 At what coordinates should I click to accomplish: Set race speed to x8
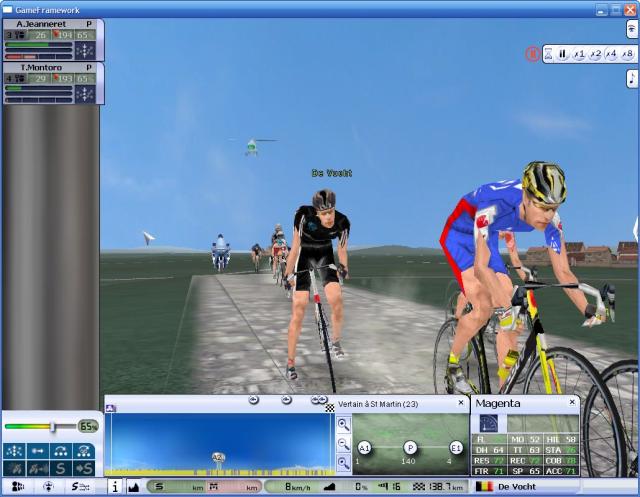point(627,54)
